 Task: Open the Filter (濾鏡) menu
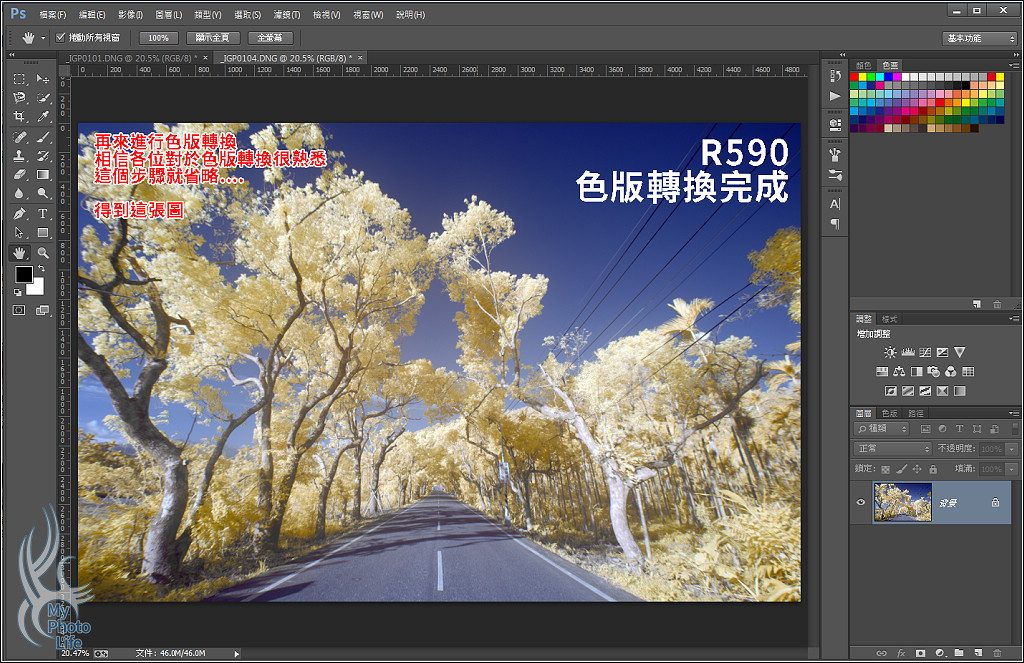click(286, 15)
